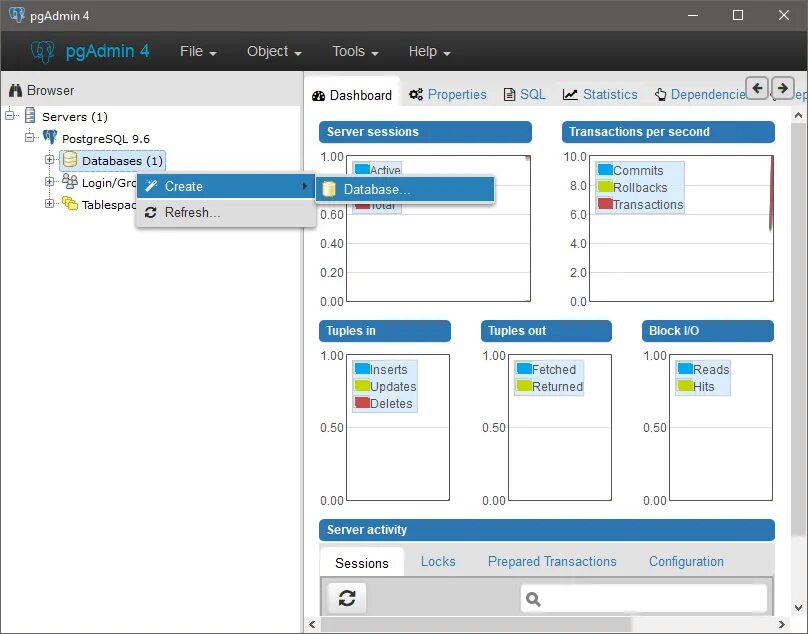
Task: Click the Browser binoculars icon
Action: pos(15,91)
